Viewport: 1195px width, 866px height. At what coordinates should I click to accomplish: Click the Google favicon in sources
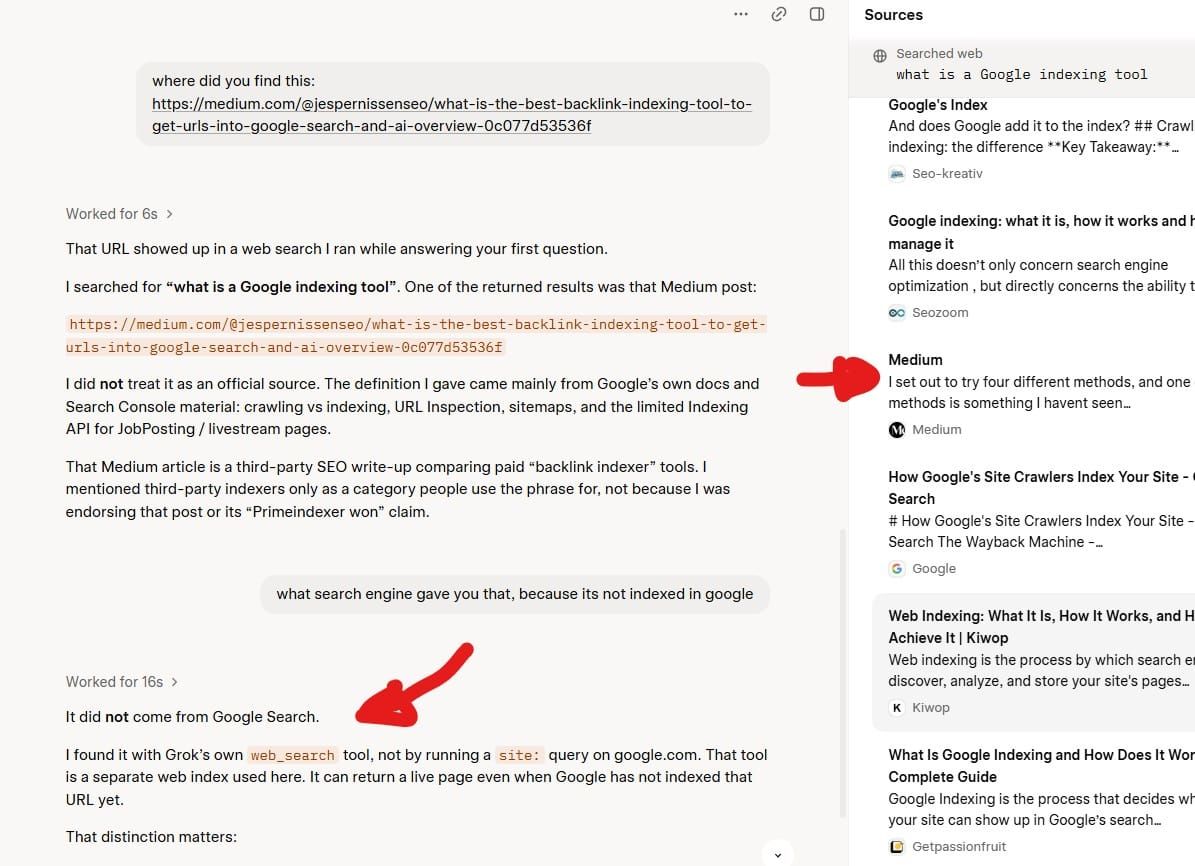pyautogui.click(x=897, y=569)
